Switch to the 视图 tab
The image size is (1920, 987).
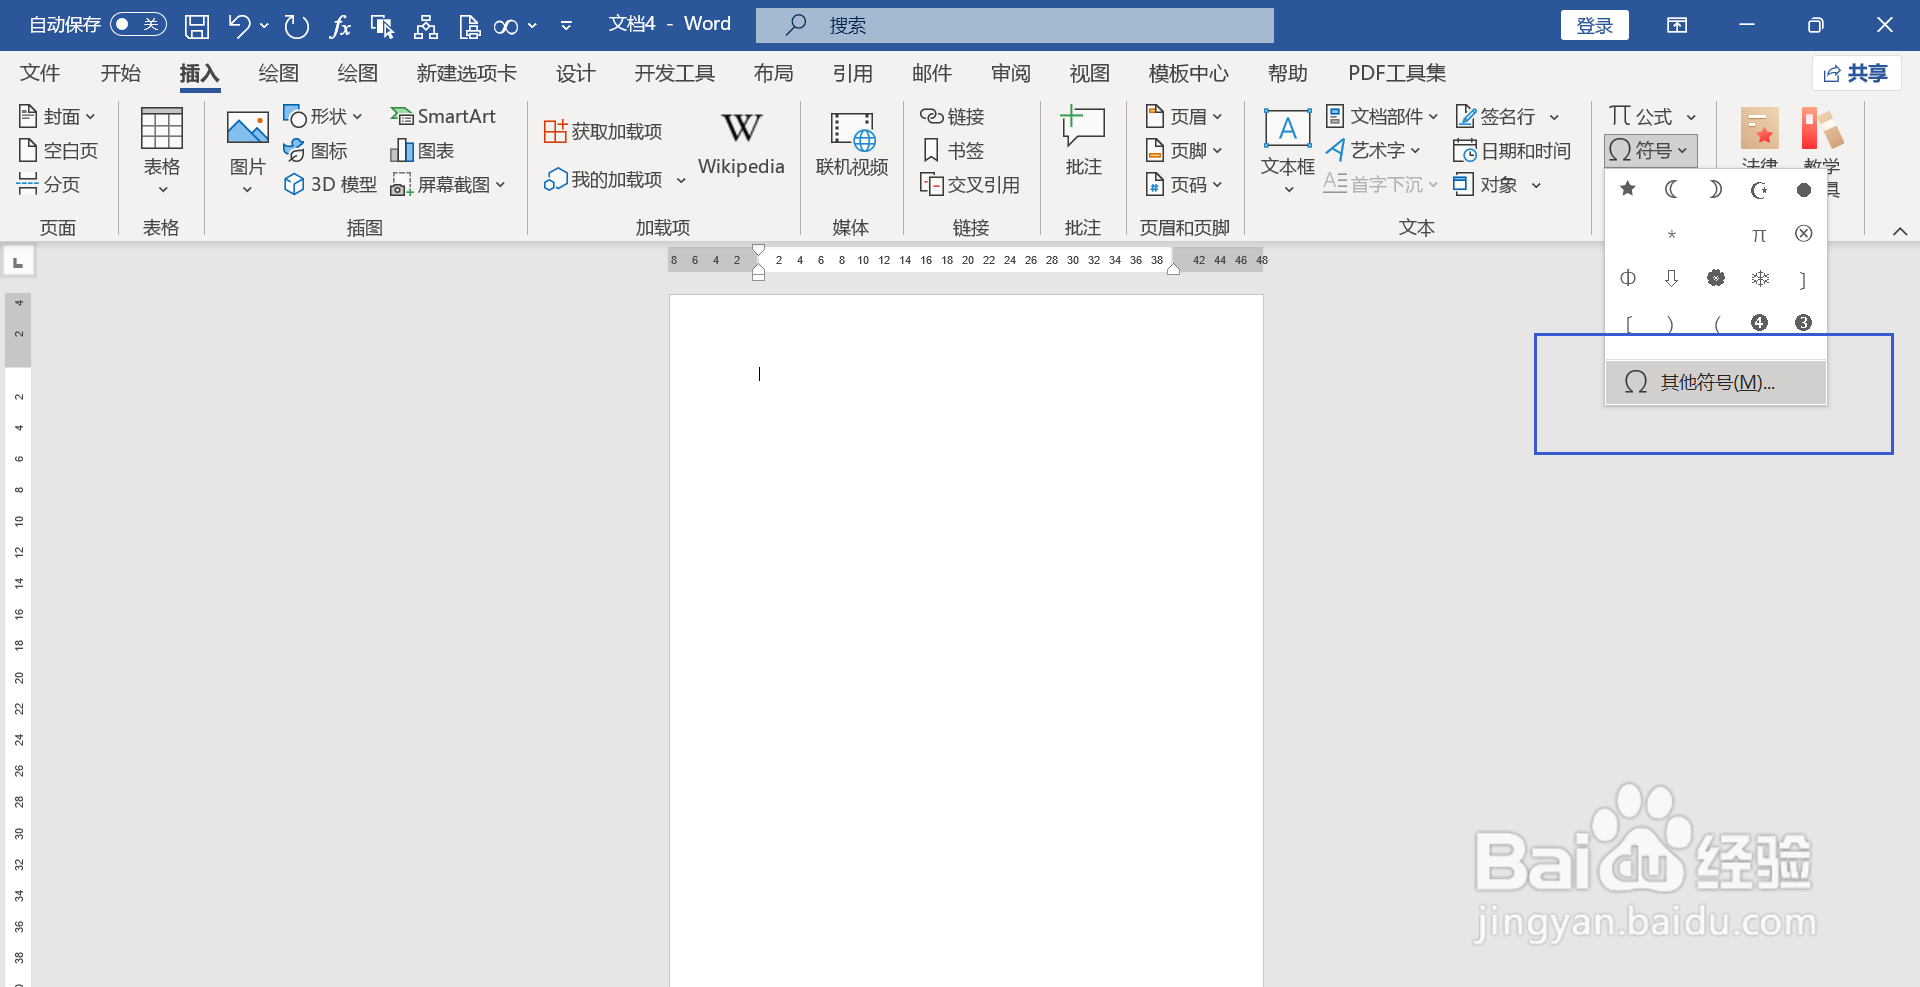tap(1090, 73)
